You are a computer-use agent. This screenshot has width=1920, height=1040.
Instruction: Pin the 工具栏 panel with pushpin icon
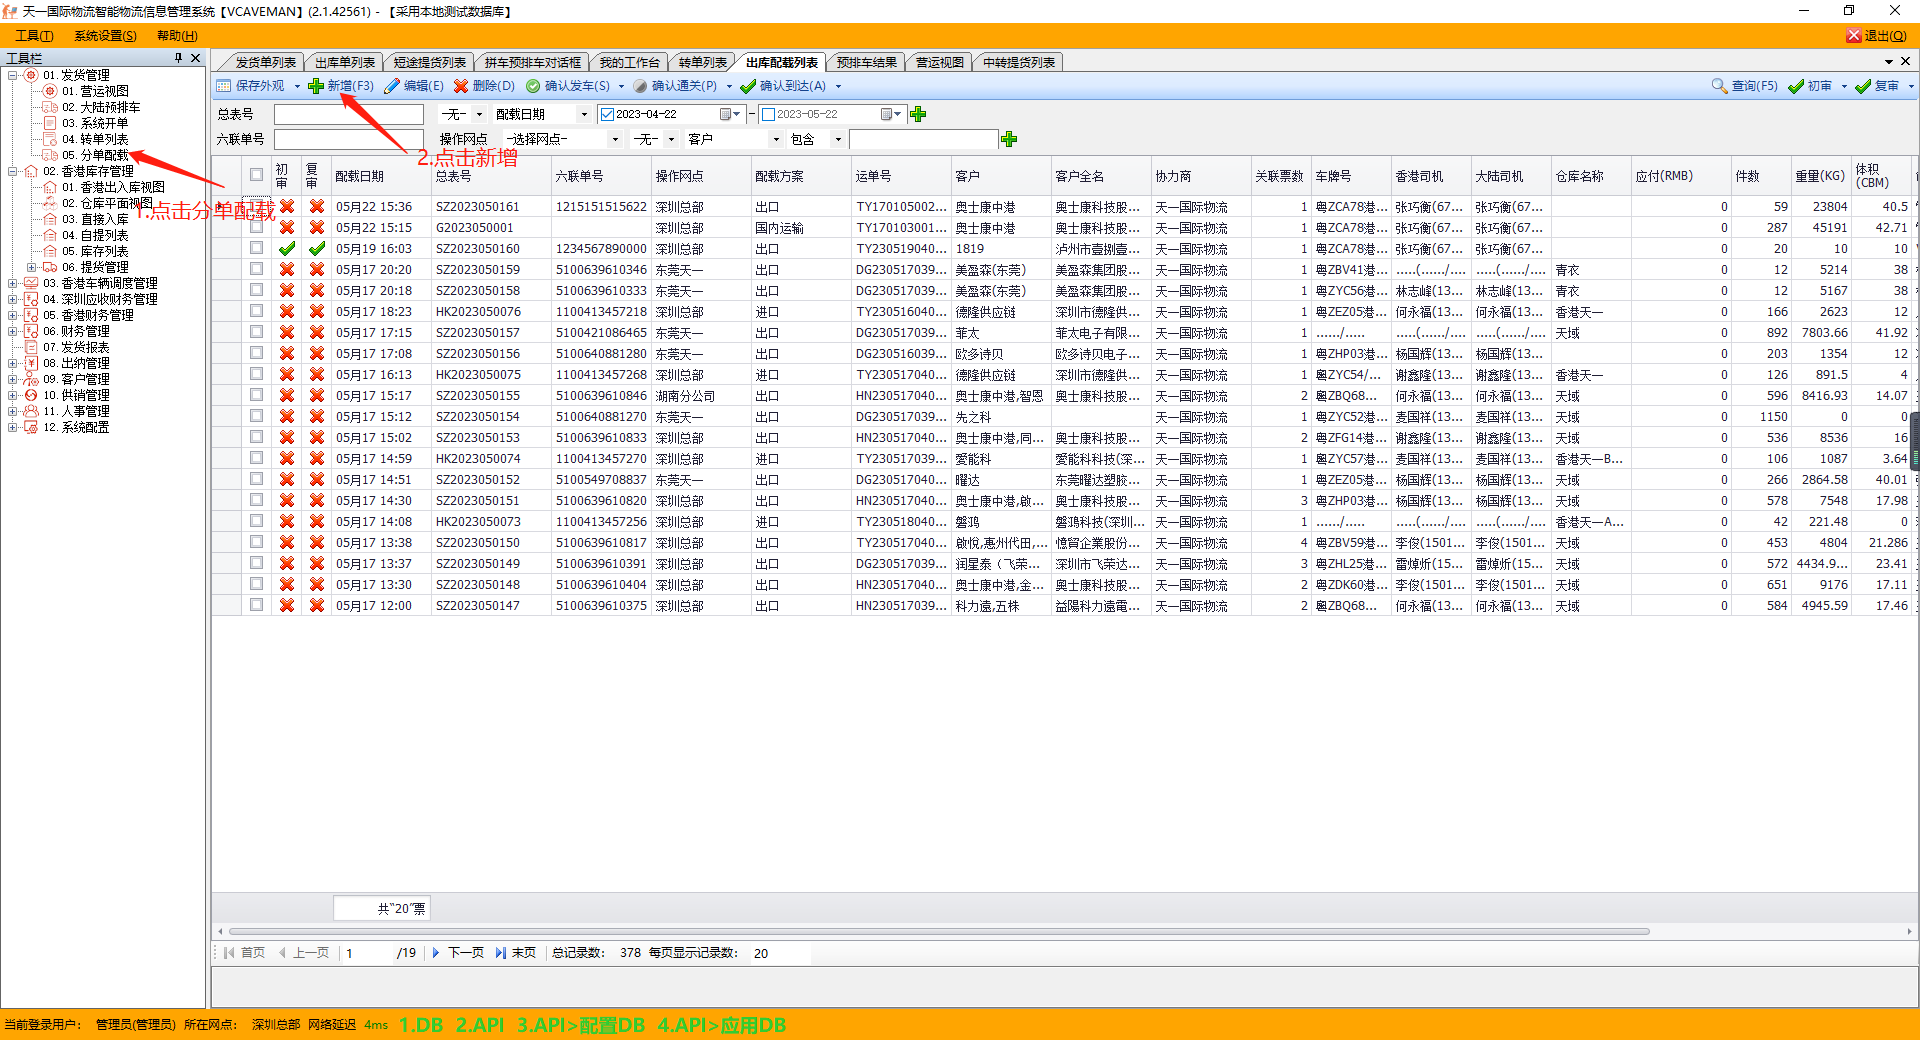(x=179, y=58)
